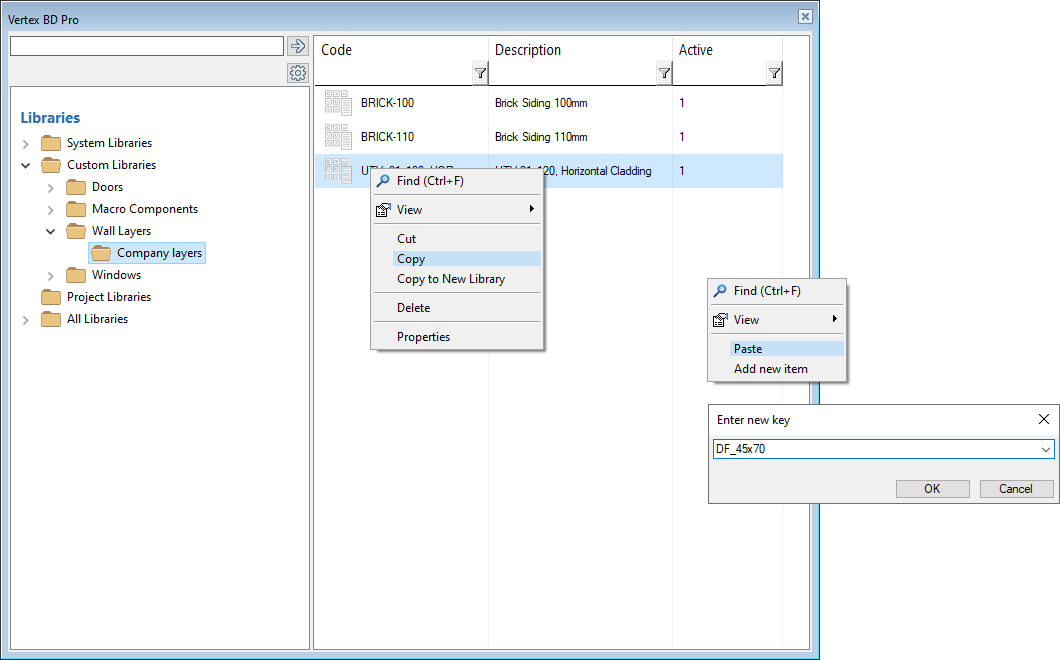The height and width of the screenshot is (660, 1060).
Task: Open the gear settings icon above Libraries
Action: (297, 73)
